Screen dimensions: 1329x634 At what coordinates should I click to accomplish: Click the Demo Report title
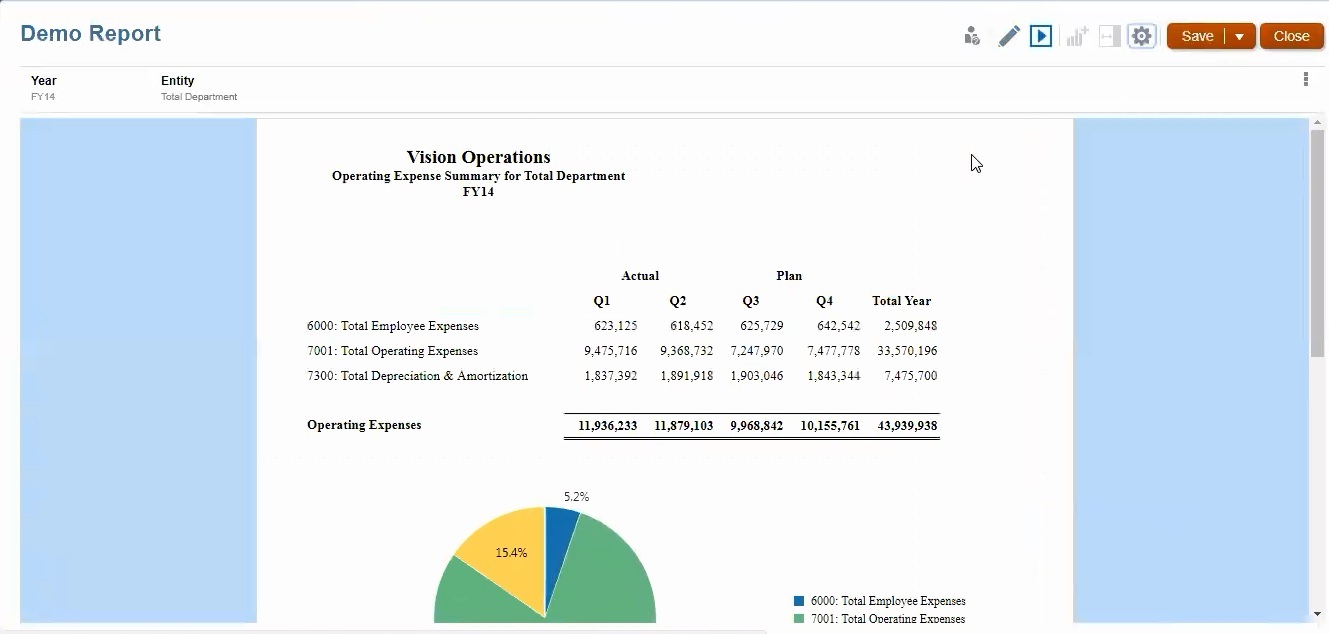coord(91,33)
